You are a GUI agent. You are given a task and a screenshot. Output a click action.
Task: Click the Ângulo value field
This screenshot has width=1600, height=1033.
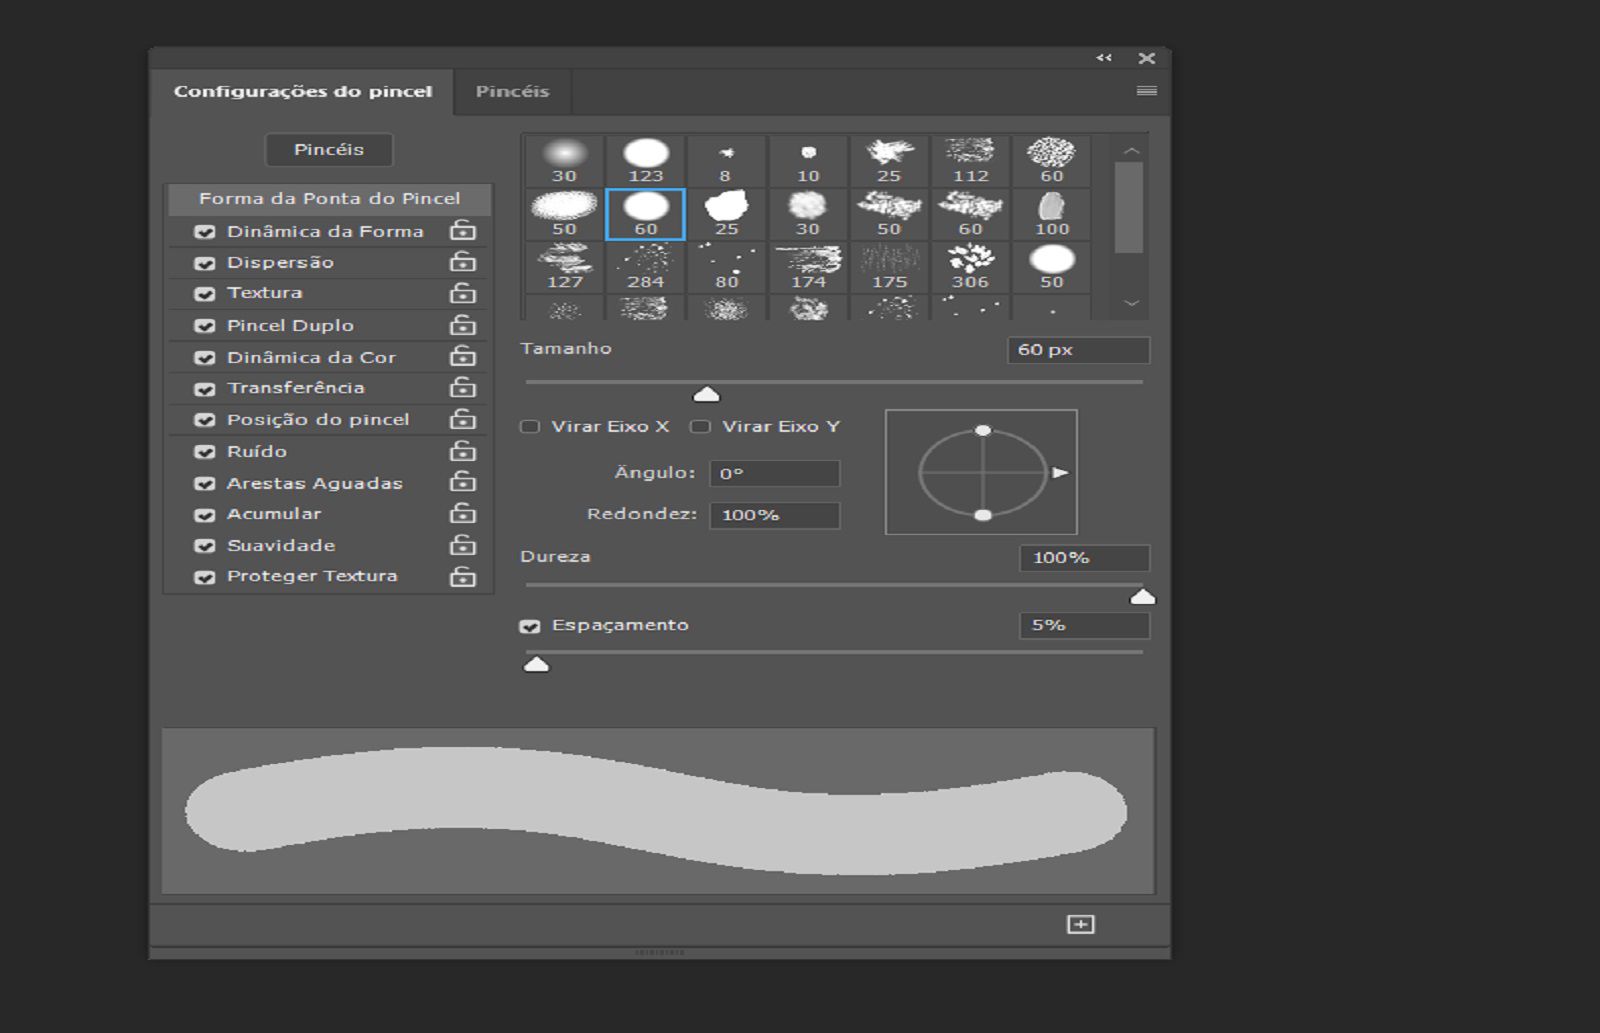click(775, 473)
